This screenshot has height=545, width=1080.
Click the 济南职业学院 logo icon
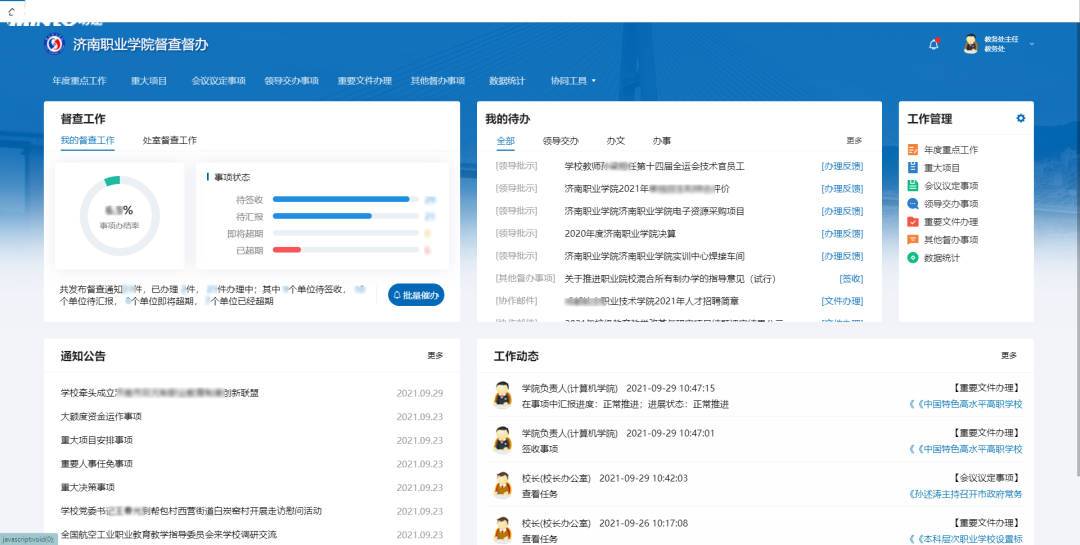54,44
